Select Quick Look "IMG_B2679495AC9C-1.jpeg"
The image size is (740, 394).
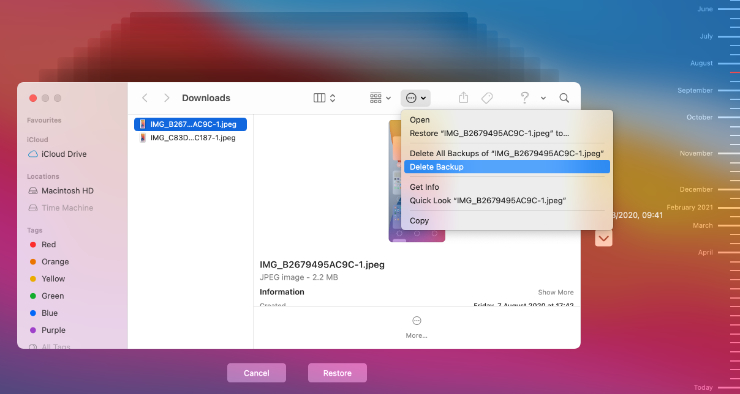click(x=507, y=201)
